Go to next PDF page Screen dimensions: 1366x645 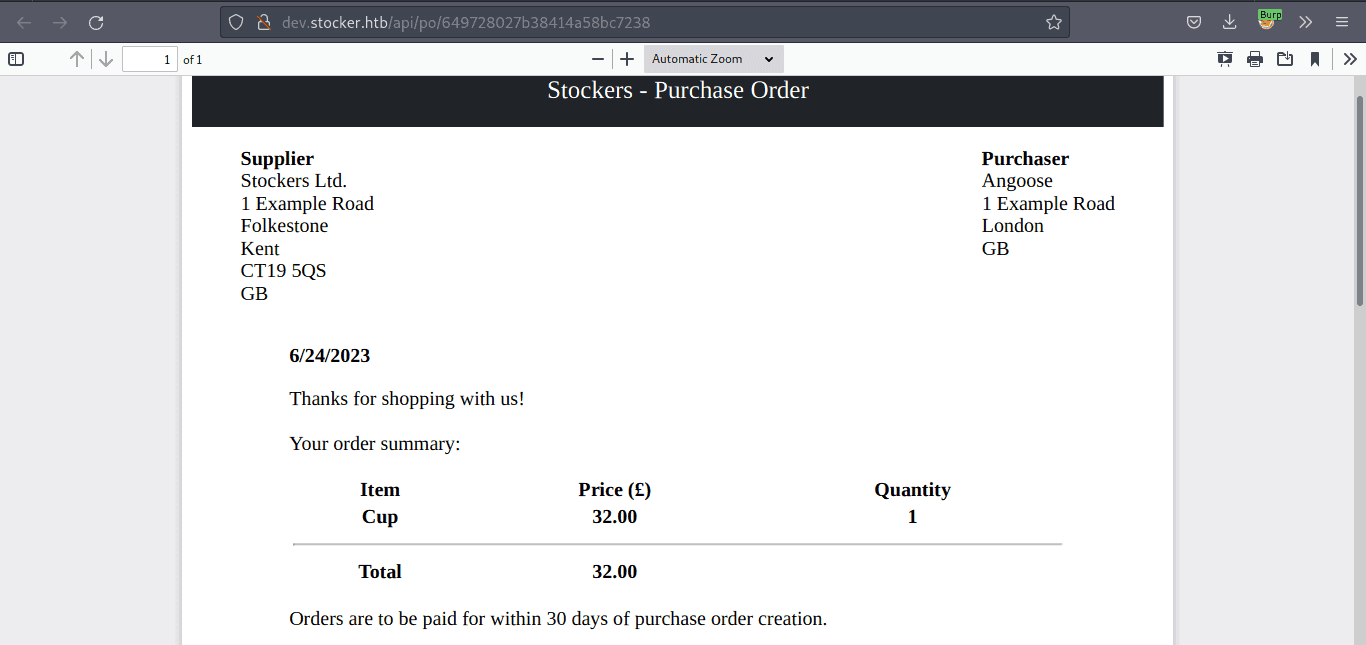coord(106,59)
